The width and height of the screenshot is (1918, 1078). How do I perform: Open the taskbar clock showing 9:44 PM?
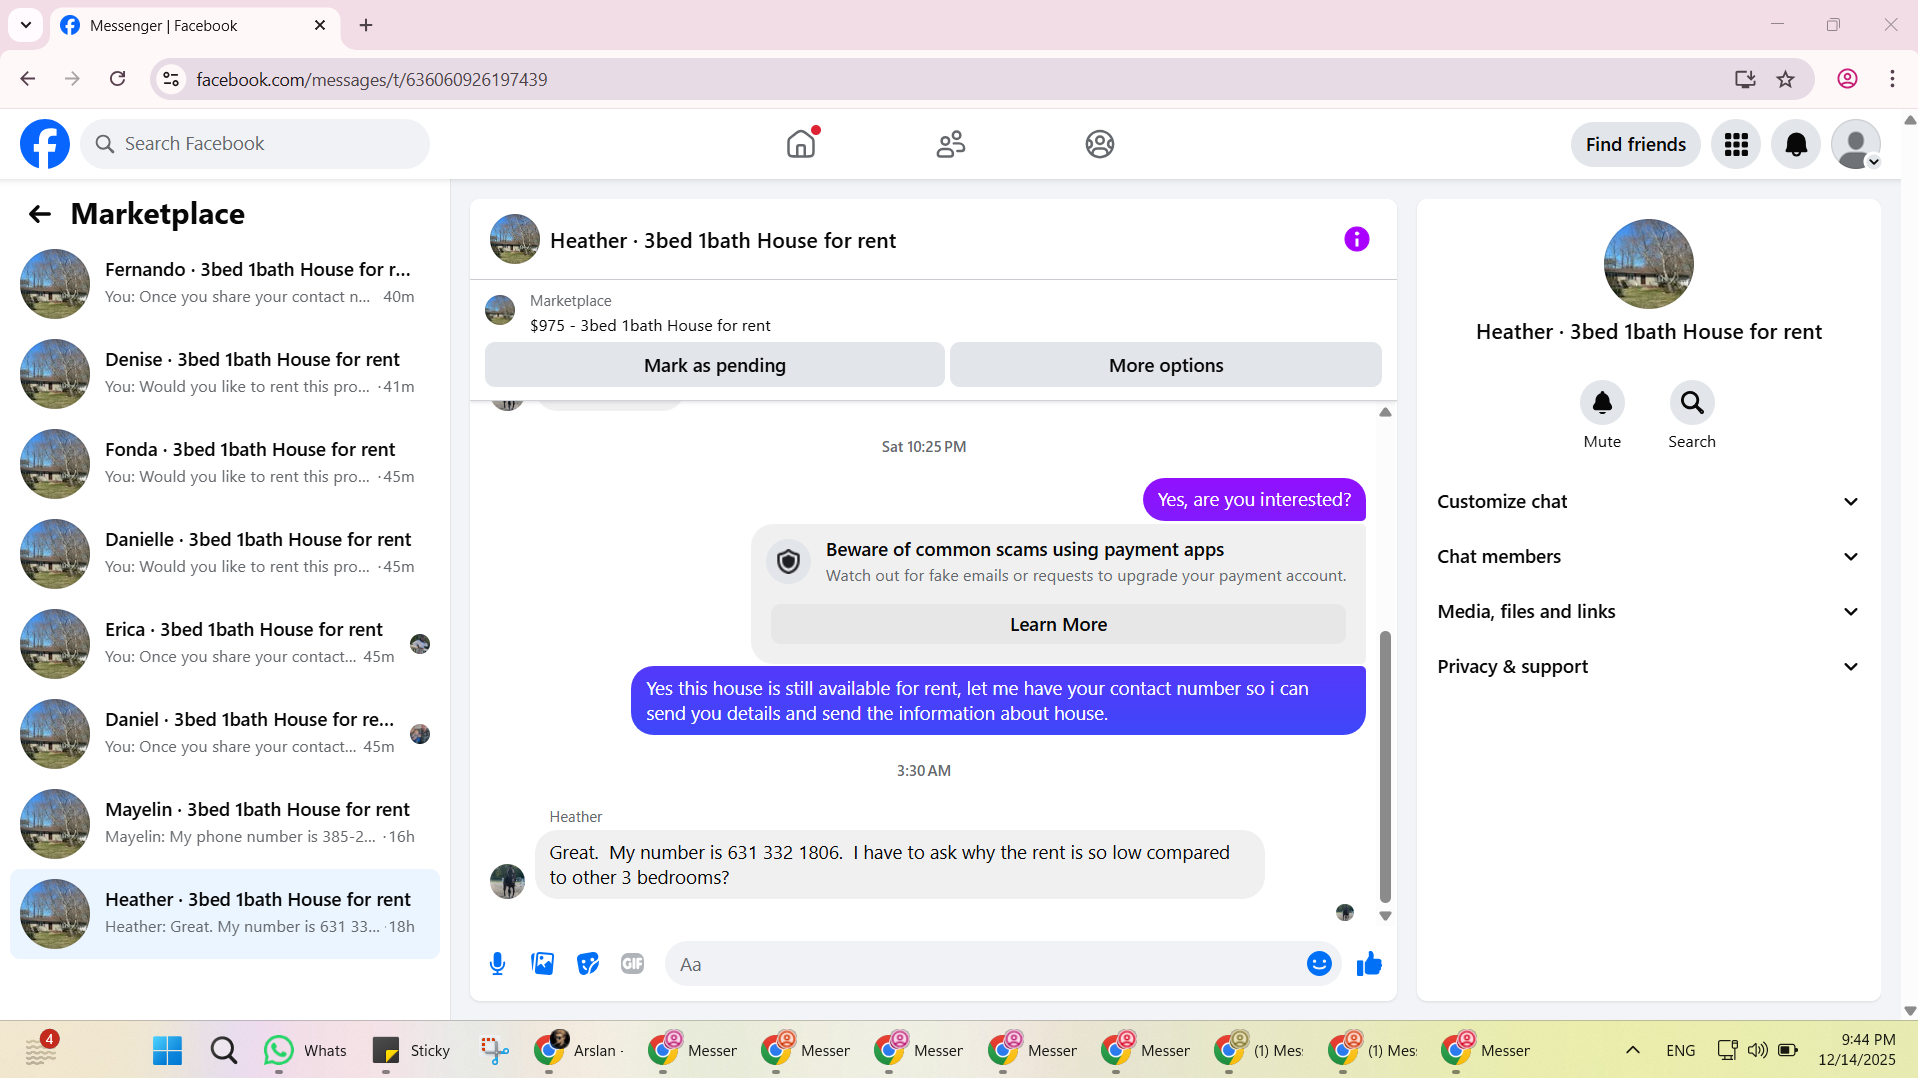1856,1050
